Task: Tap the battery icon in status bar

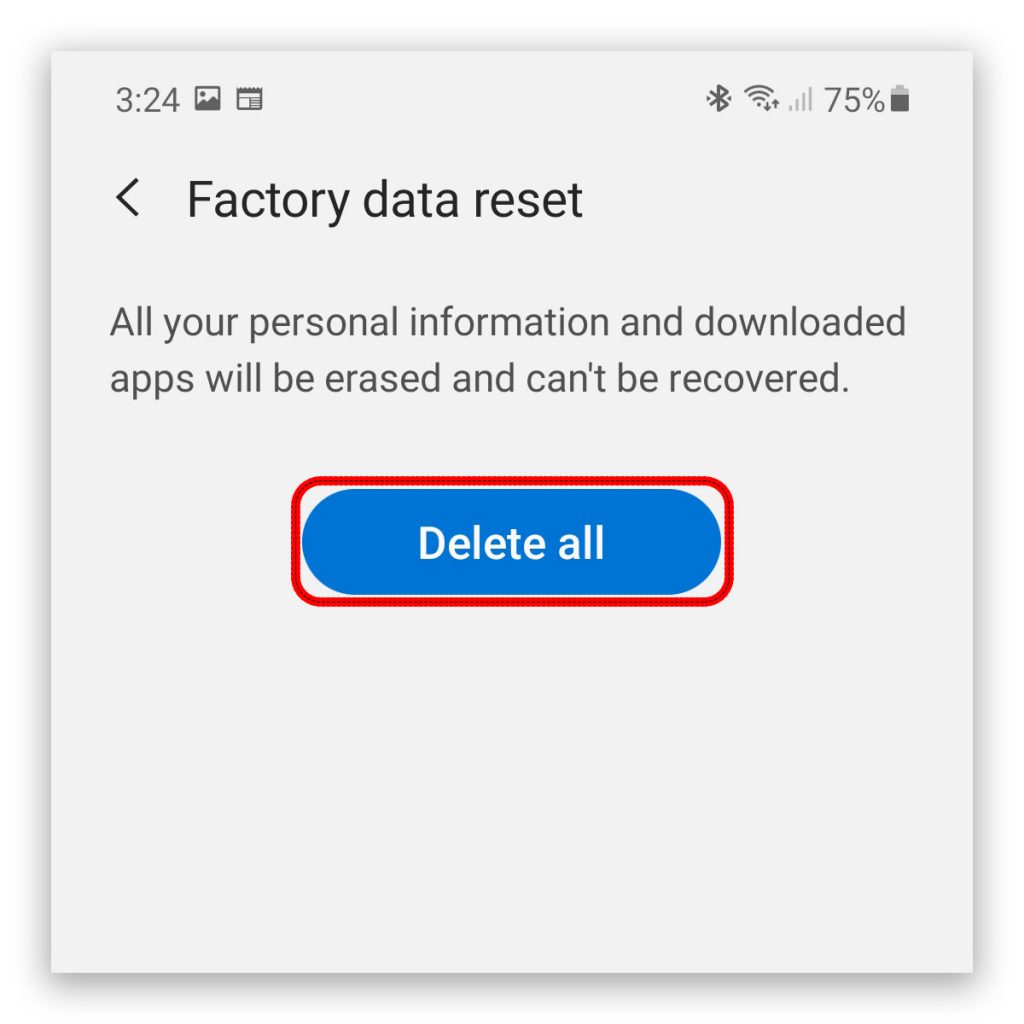Action: (900, 99)
